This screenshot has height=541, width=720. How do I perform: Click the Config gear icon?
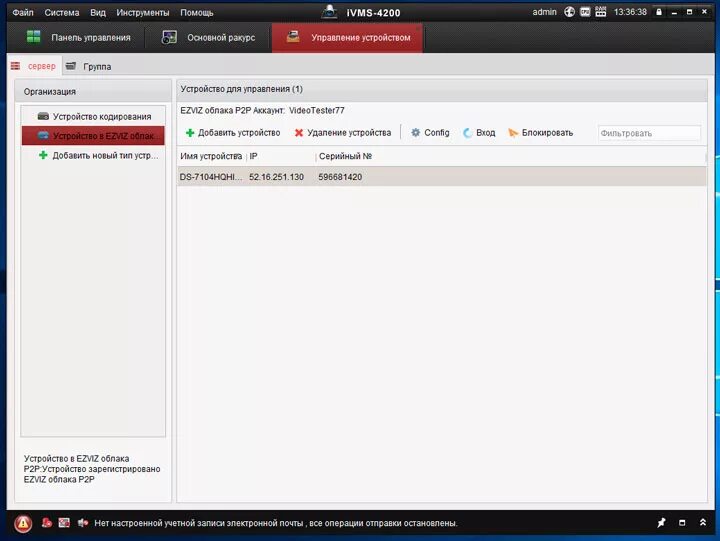[x=416, y=133]
